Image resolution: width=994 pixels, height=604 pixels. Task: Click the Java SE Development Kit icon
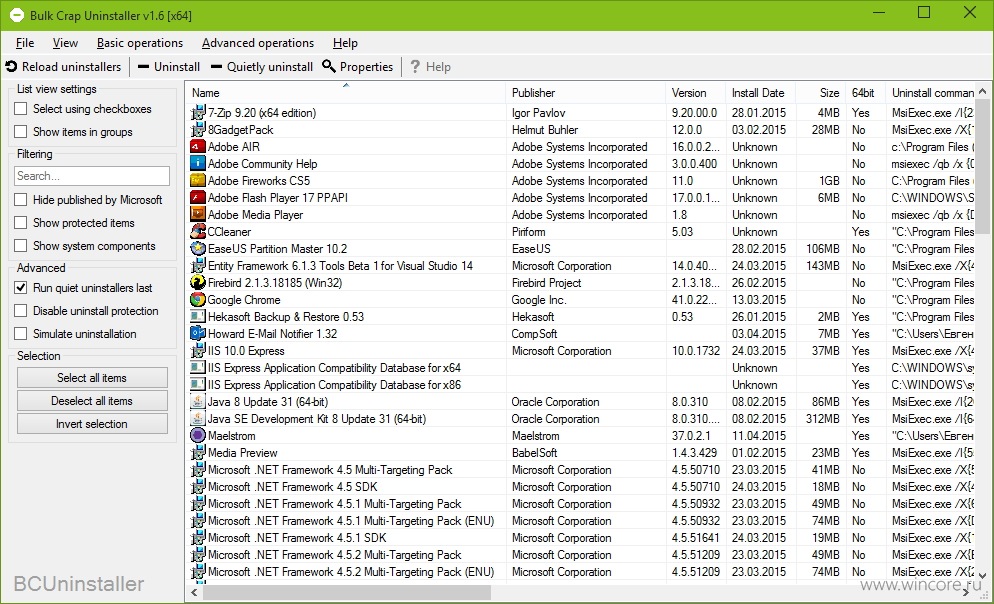point(198,419)
